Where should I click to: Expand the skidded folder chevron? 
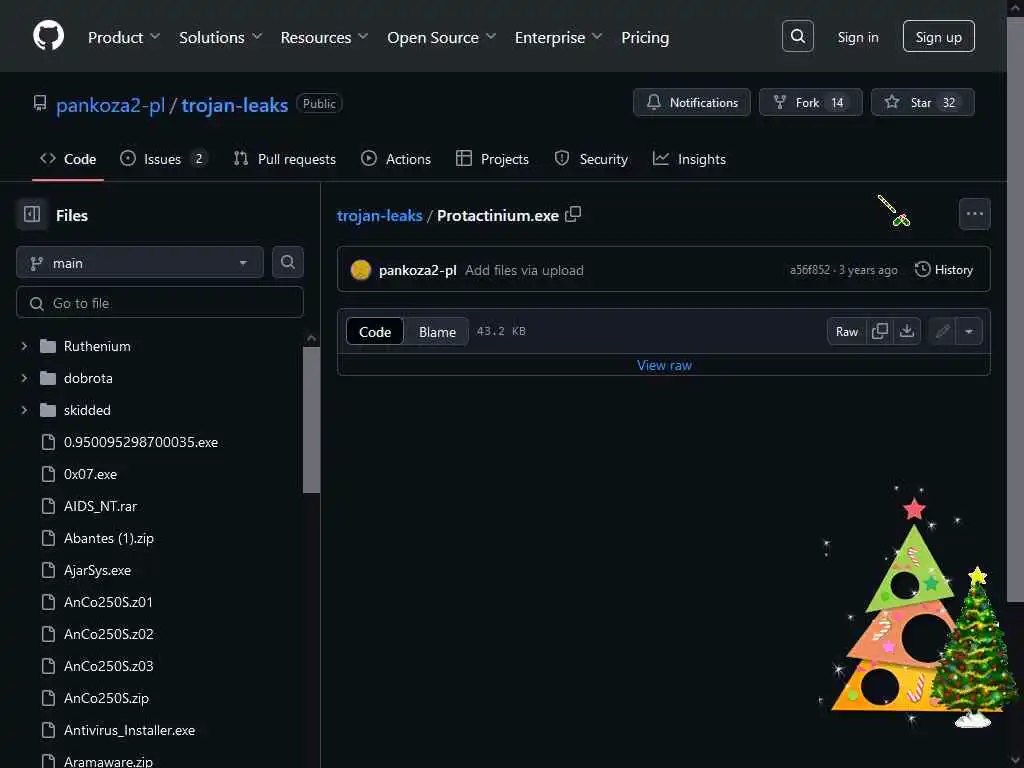tap(24, 410)
